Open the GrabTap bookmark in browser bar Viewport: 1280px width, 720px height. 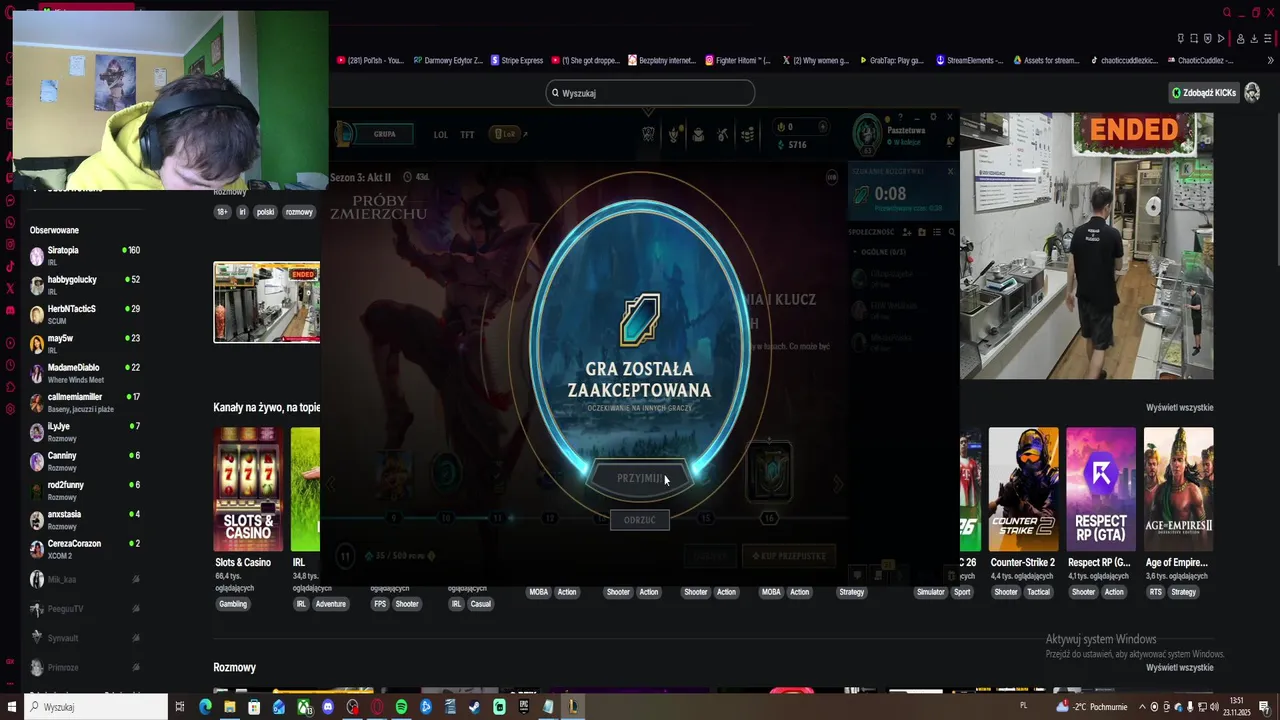pyautogui.click(x=891, y=60)
